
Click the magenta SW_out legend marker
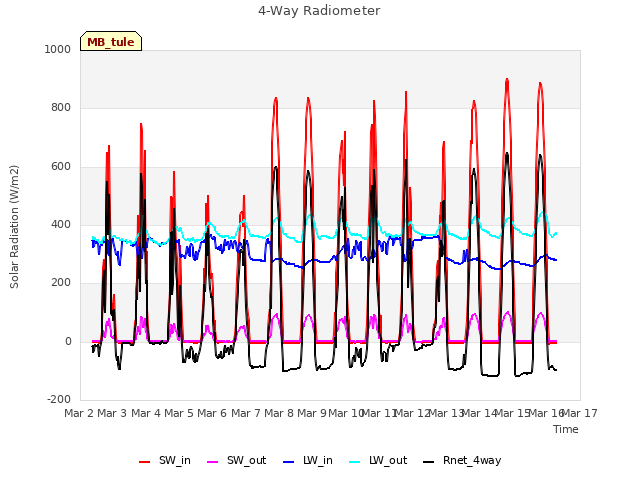click(213, 462)
